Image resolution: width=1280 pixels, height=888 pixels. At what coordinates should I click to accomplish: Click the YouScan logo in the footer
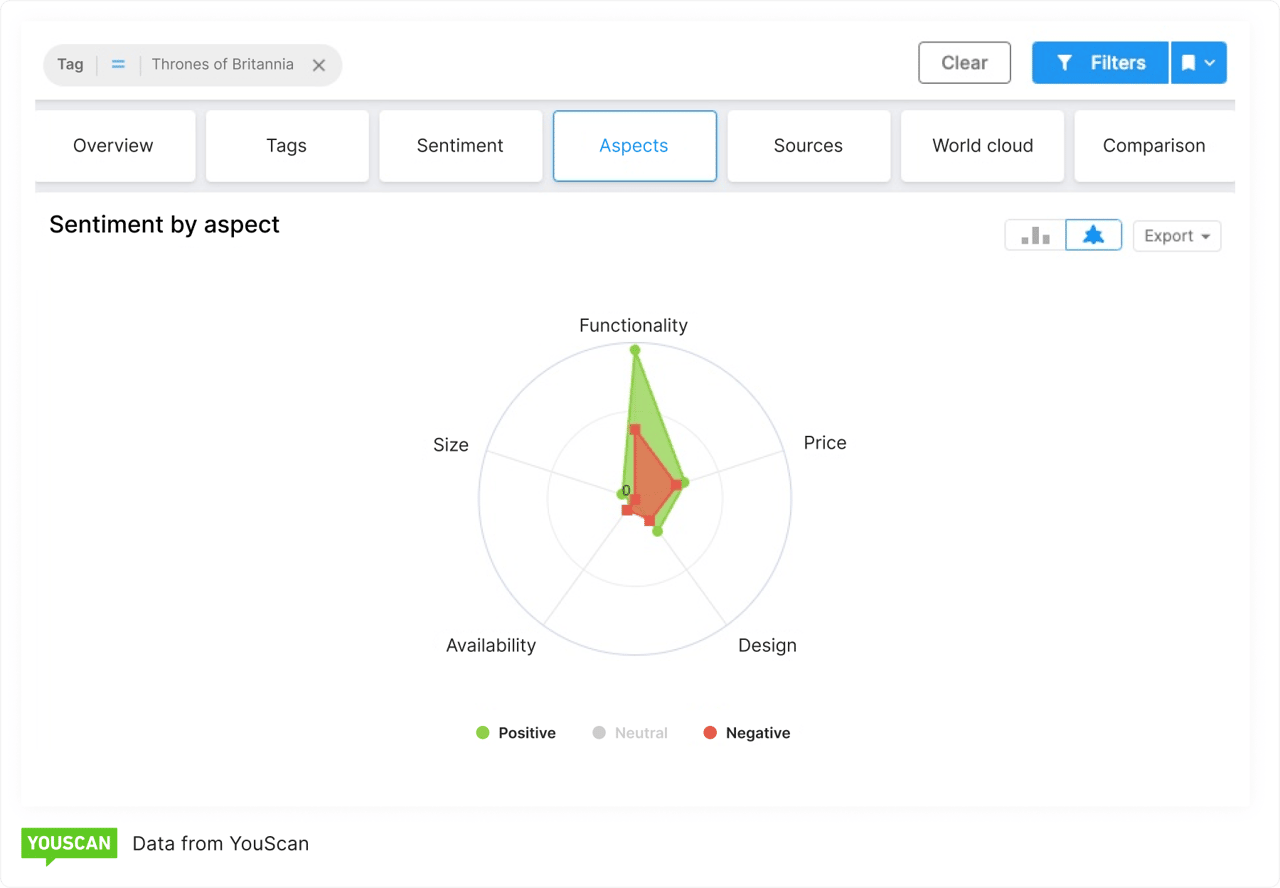coord(68,844)
